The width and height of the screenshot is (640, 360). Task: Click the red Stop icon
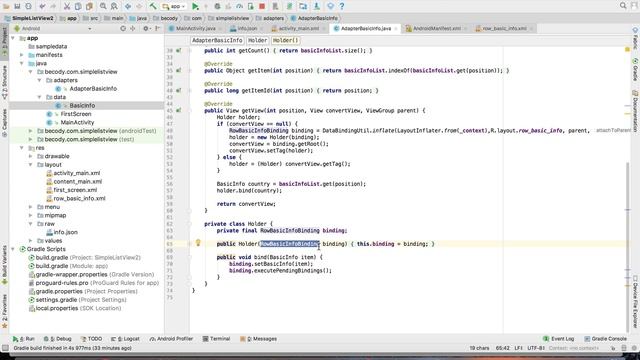tap(262, 6)
